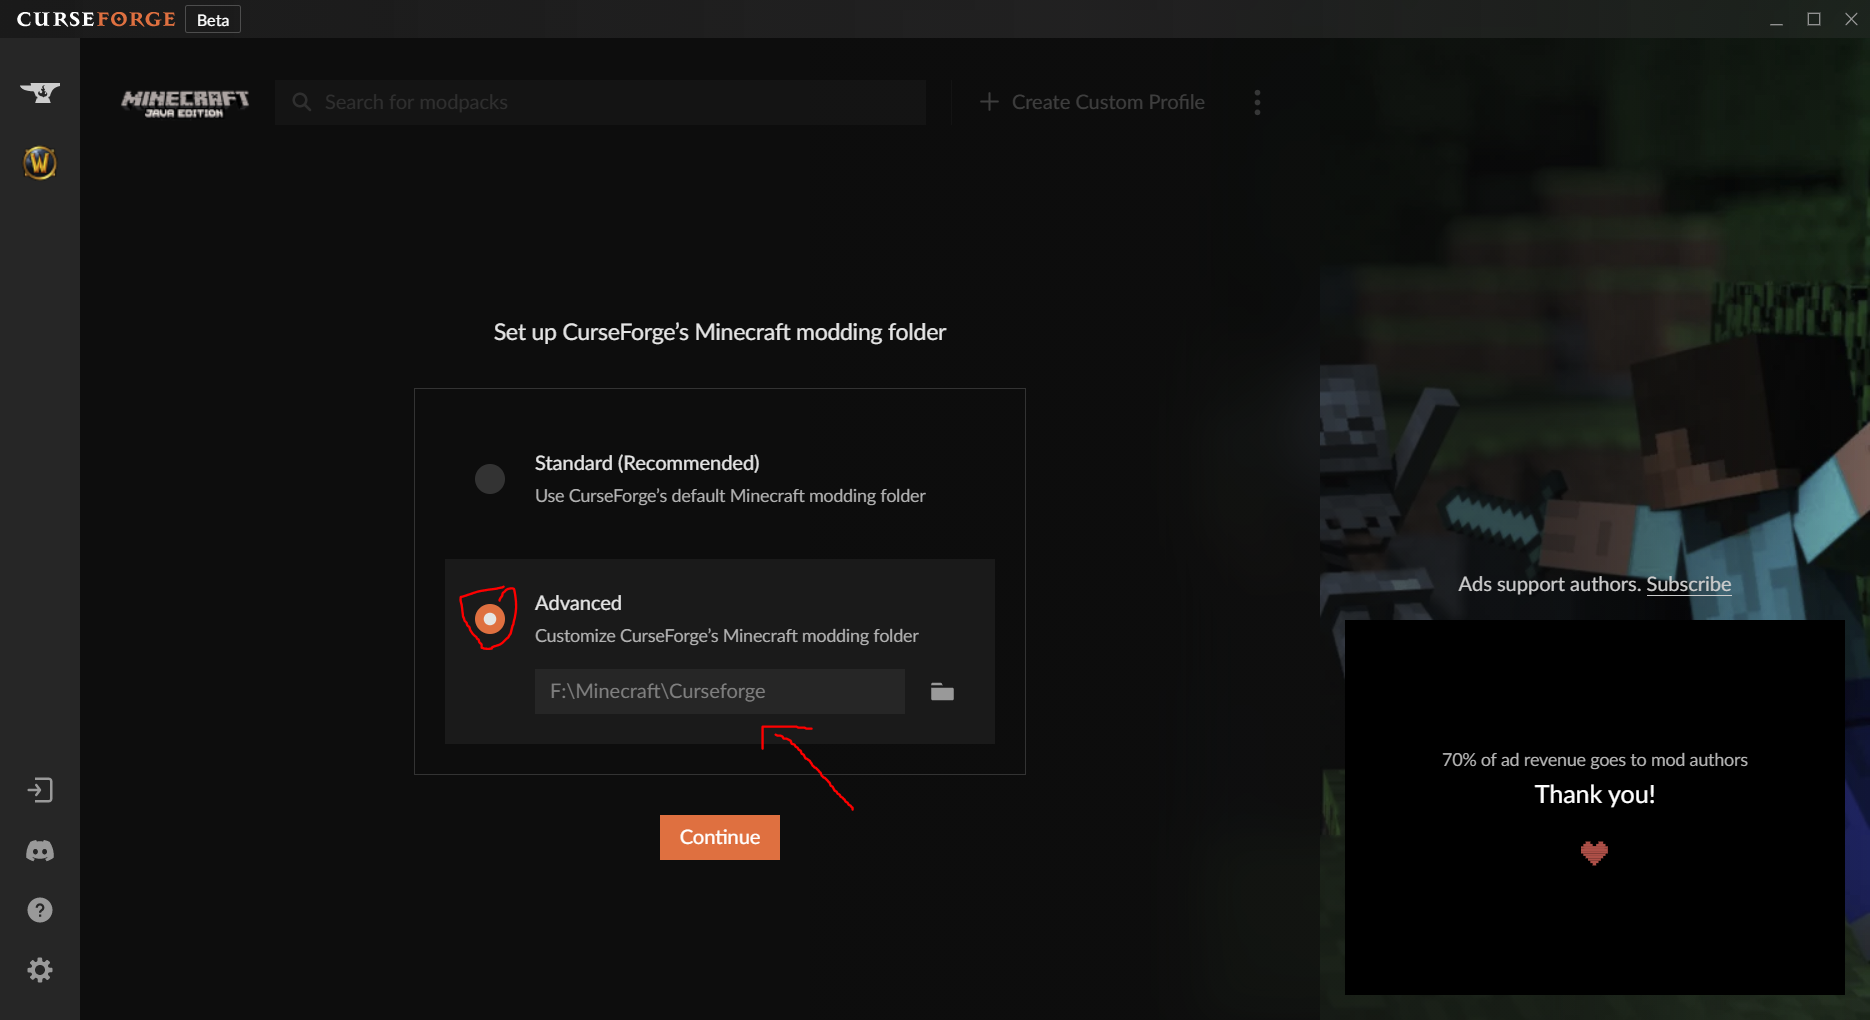Image resolution: width=1870 pixels, height=1020 pixels.
Task: Click the CurseForge logo in title bar
Action: pyautogui.click(x=96, y=19)
